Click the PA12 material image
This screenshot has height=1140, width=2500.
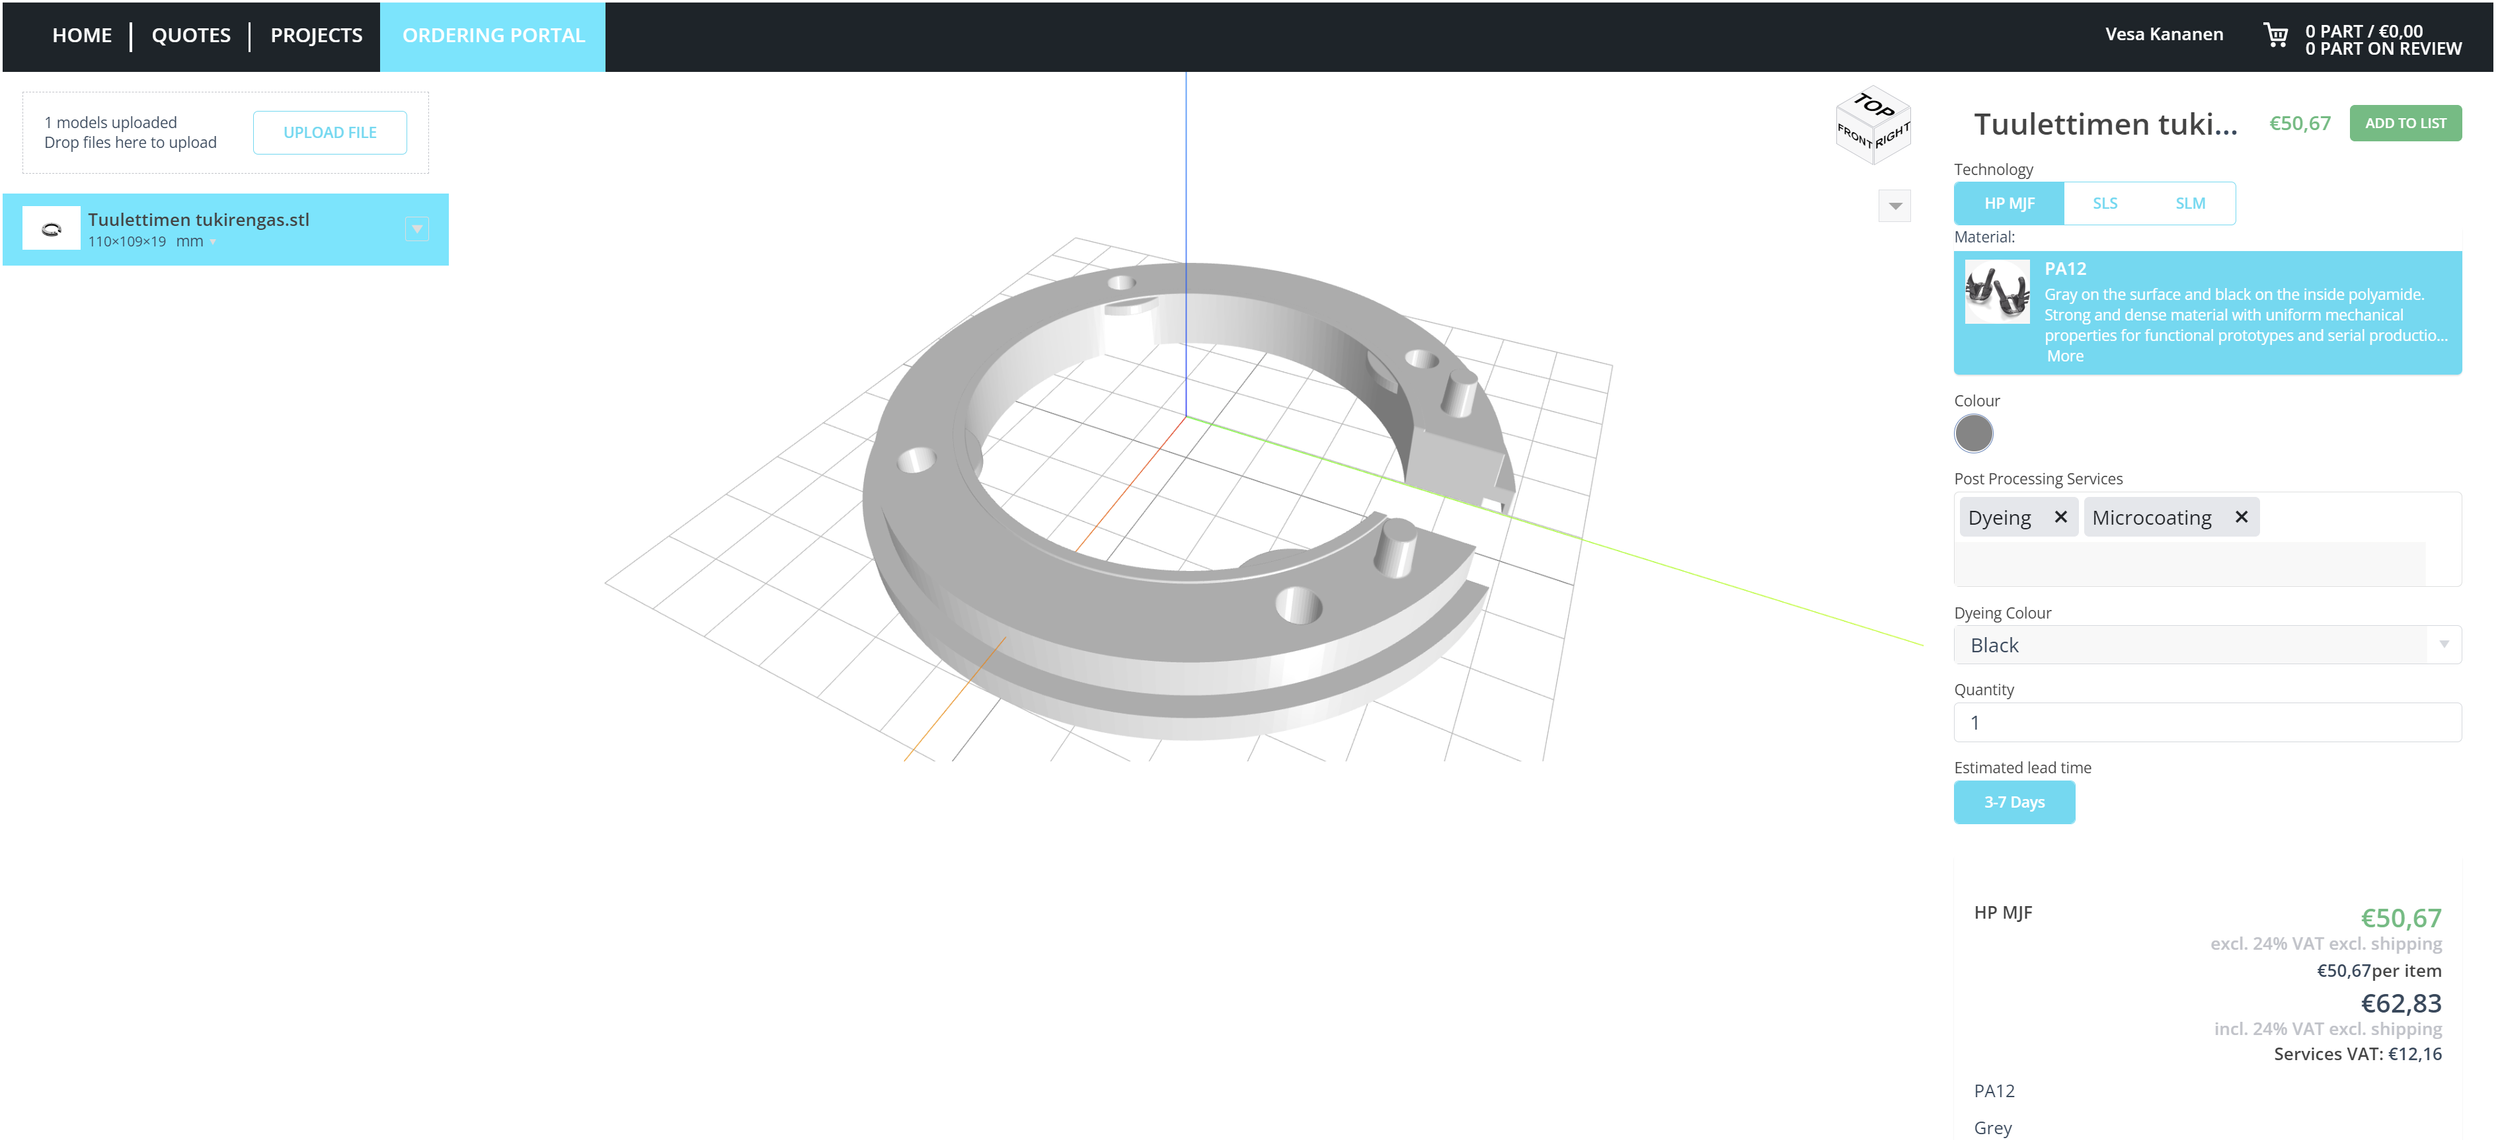(1997, 292)
